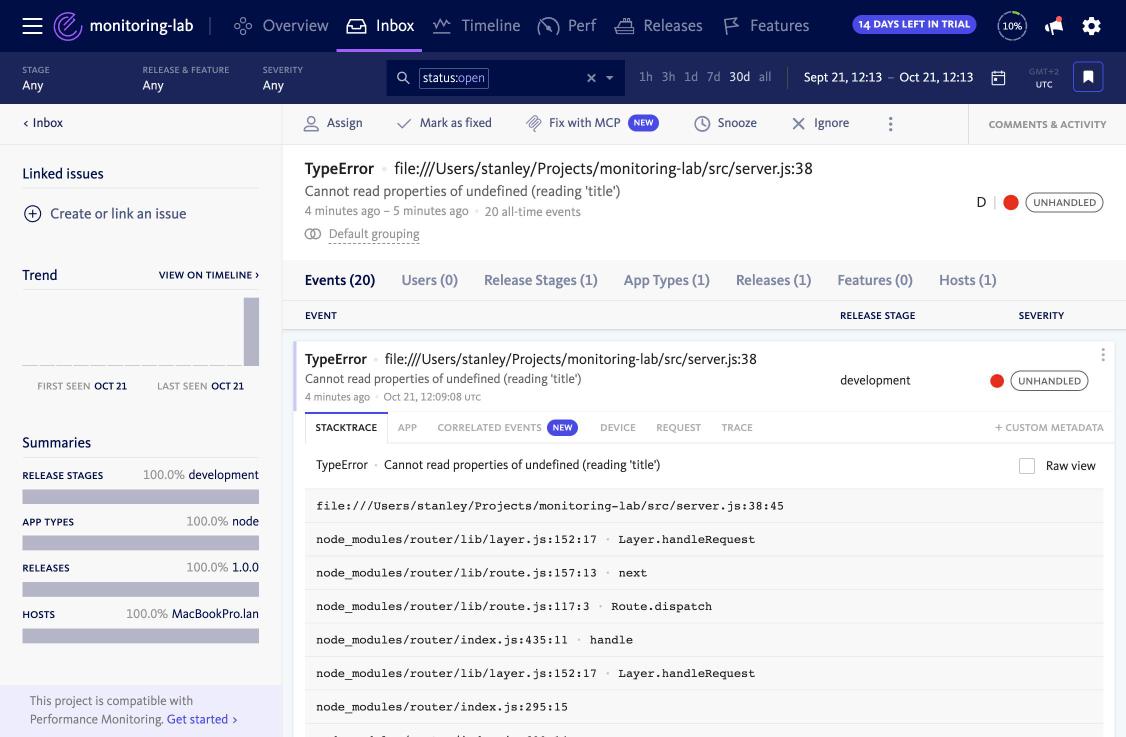The width and height of the screenshot is (1126, 737).
Task: Open settings with the gear icon
Action: point(1092,27)
